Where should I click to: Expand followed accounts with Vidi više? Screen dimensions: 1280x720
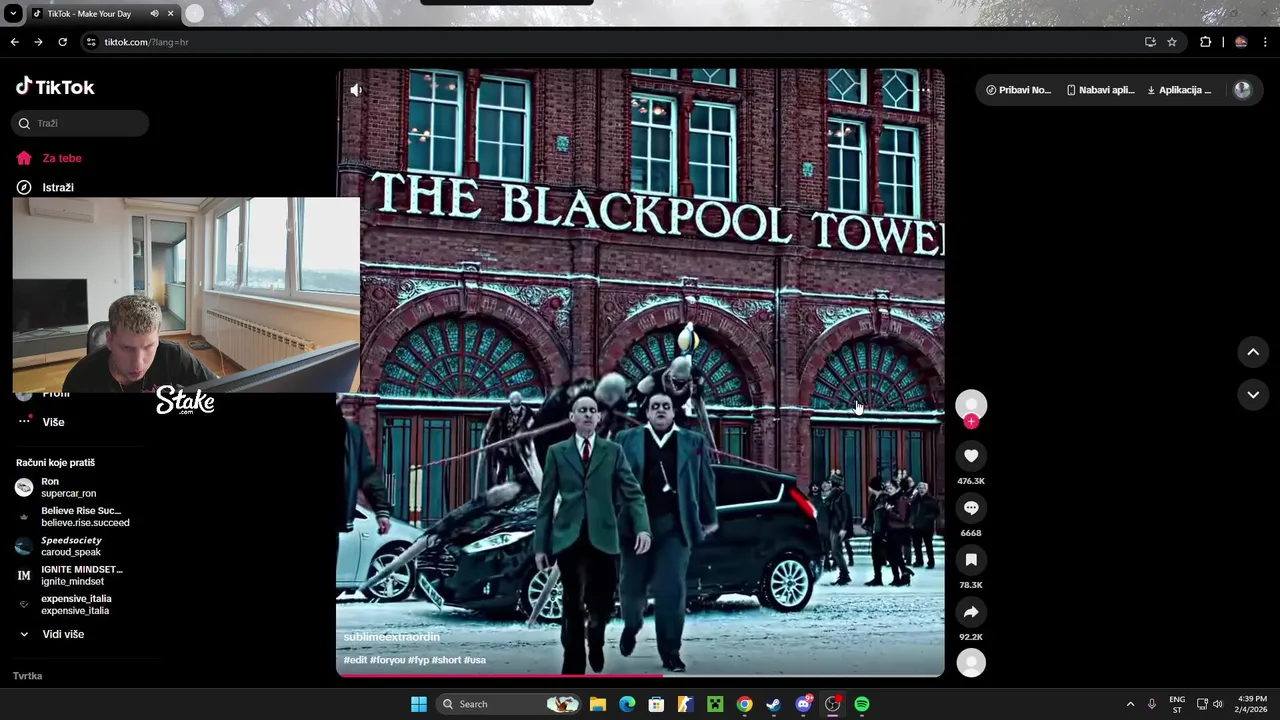[63, 634]
